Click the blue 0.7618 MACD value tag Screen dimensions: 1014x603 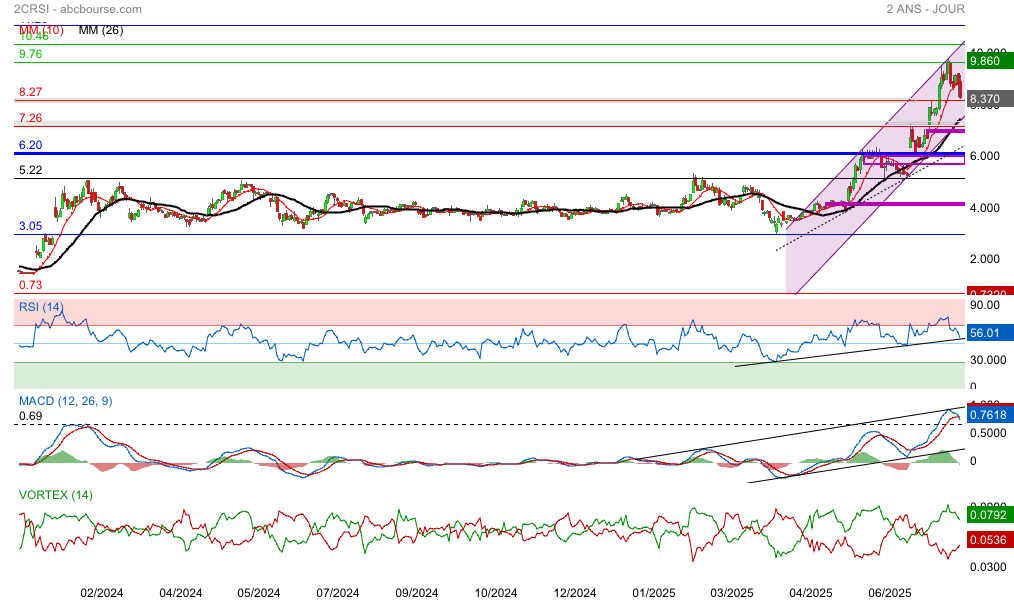pyautogui.click(x=990, y=415)
